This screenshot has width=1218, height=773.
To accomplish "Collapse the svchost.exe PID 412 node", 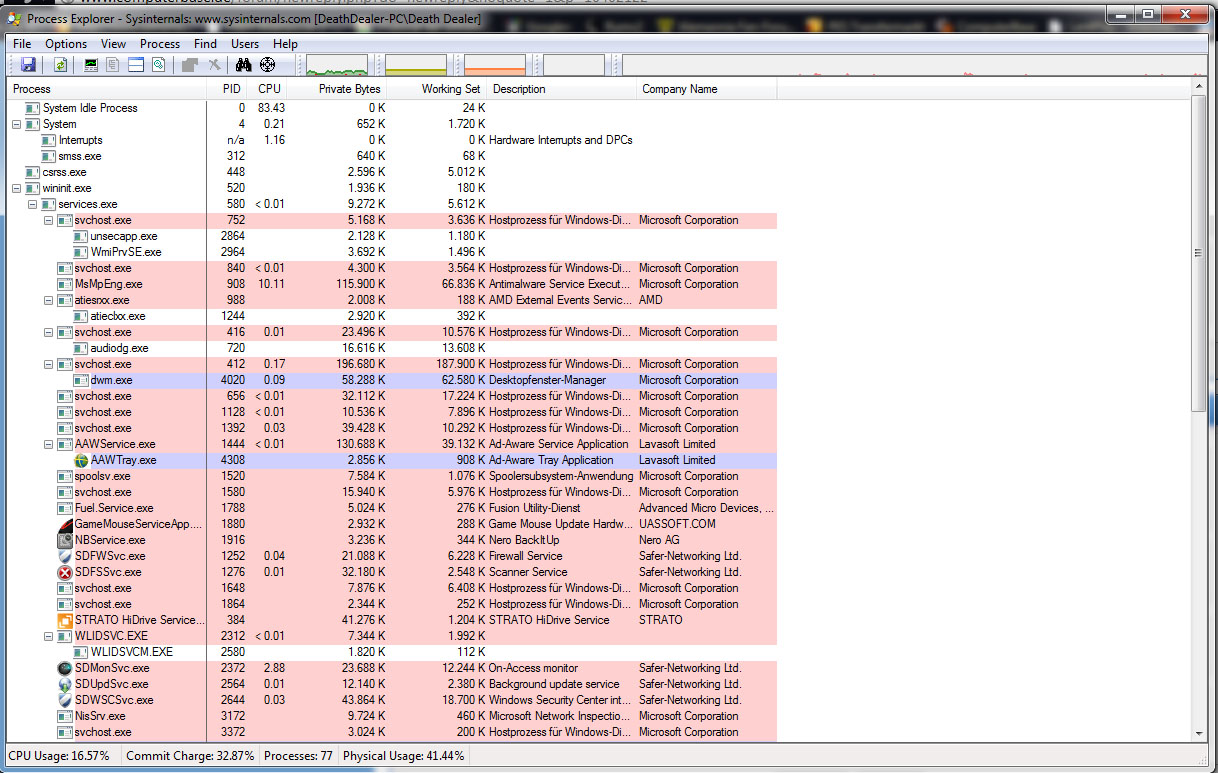I will coord(48,364).
